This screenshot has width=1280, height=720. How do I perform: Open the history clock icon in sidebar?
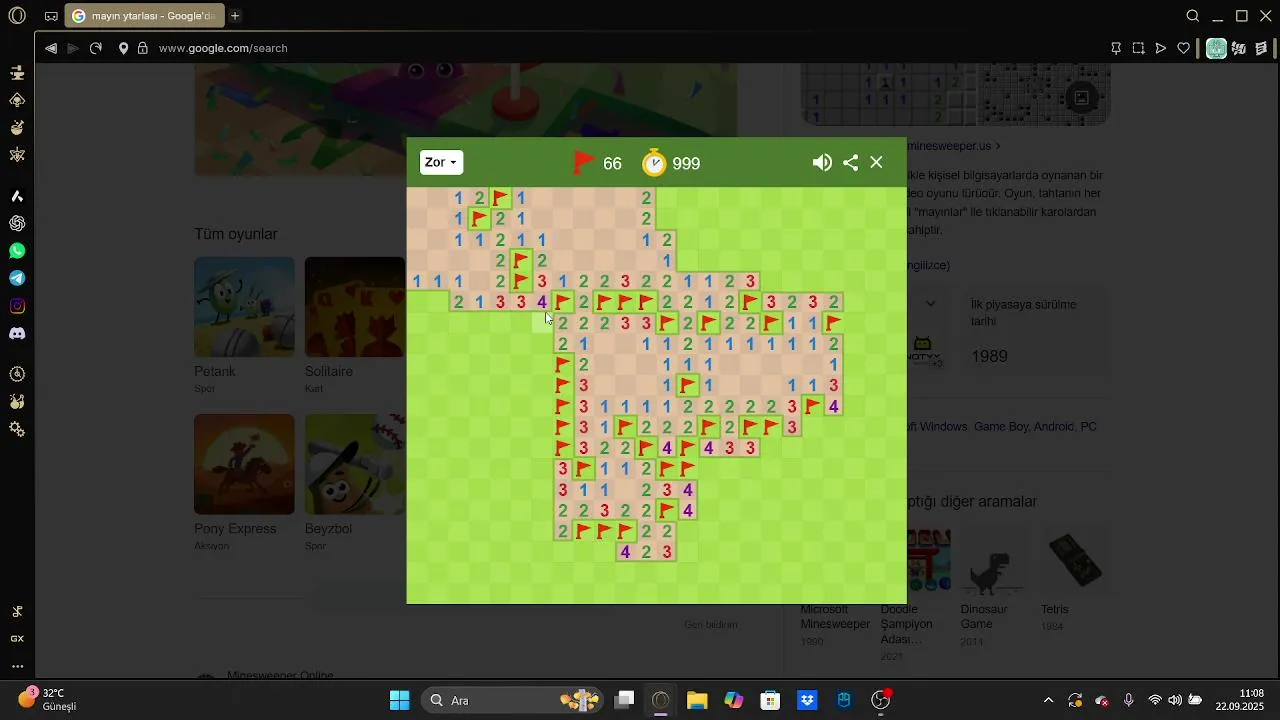[17, 374]
